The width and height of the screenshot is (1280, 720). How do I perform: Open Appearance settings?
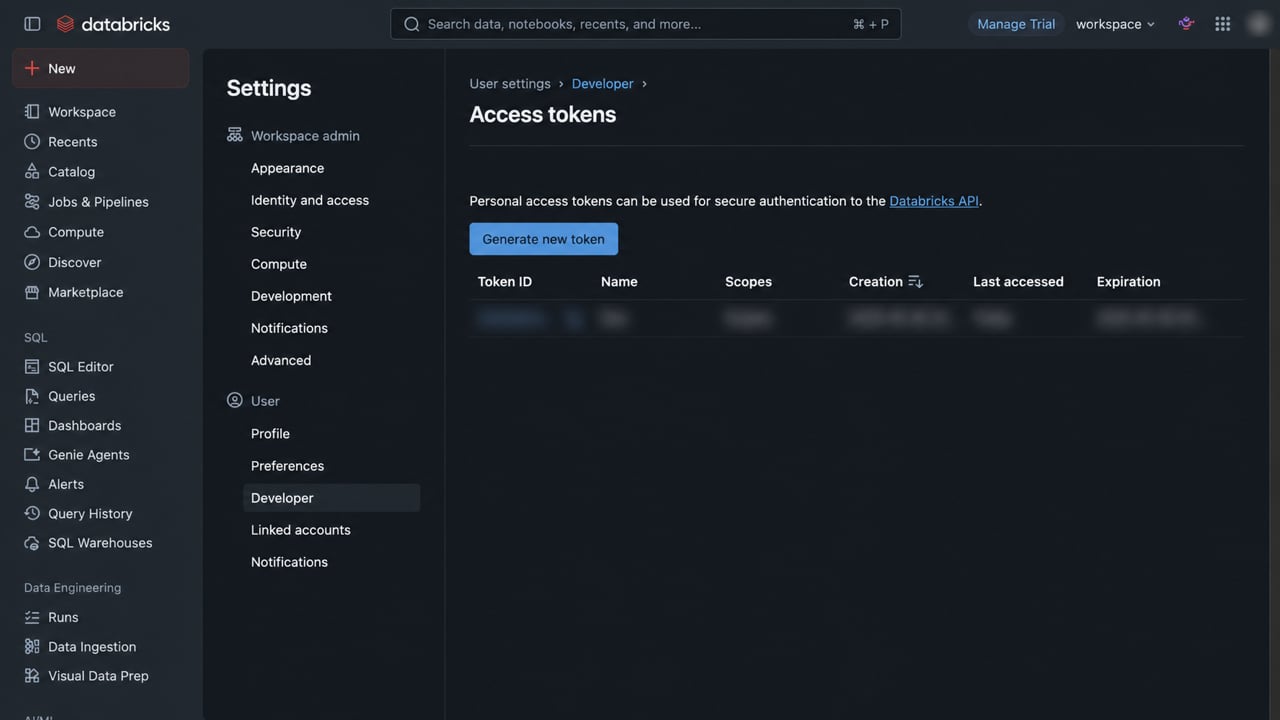(287, 168)
